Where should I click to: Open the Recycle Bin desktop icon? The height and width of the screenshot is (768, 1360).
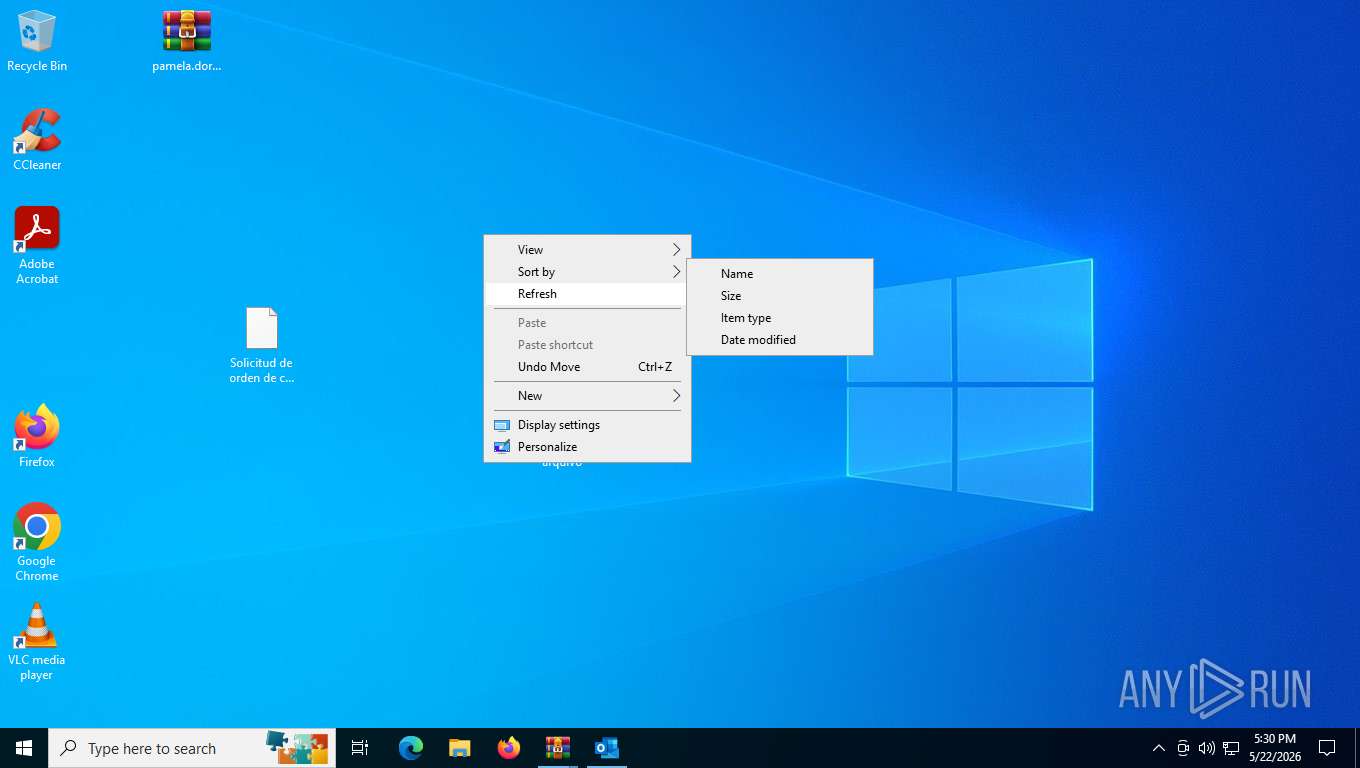coord(37,41)
